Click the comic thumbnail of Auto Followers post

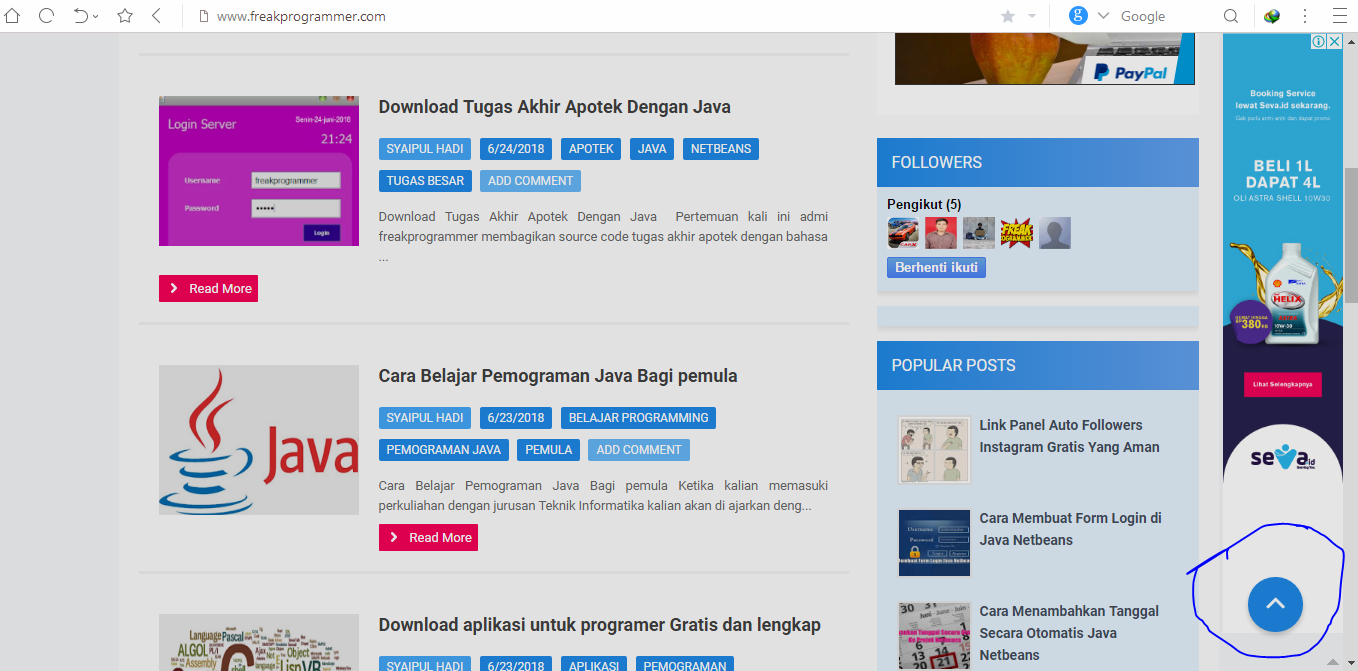point(935,450)
